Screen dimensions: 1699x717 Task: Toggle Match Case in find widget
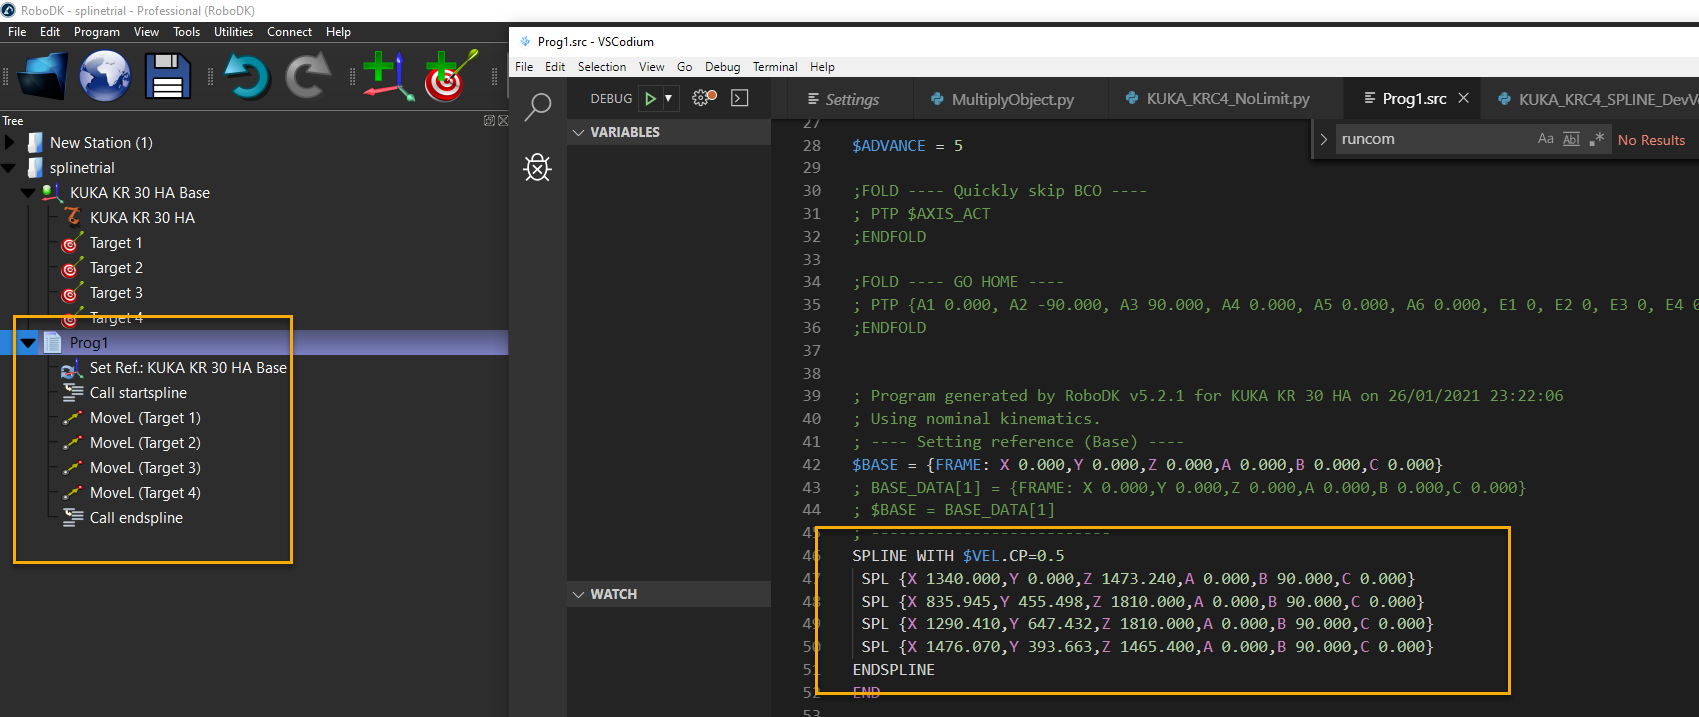(1545, 139)
